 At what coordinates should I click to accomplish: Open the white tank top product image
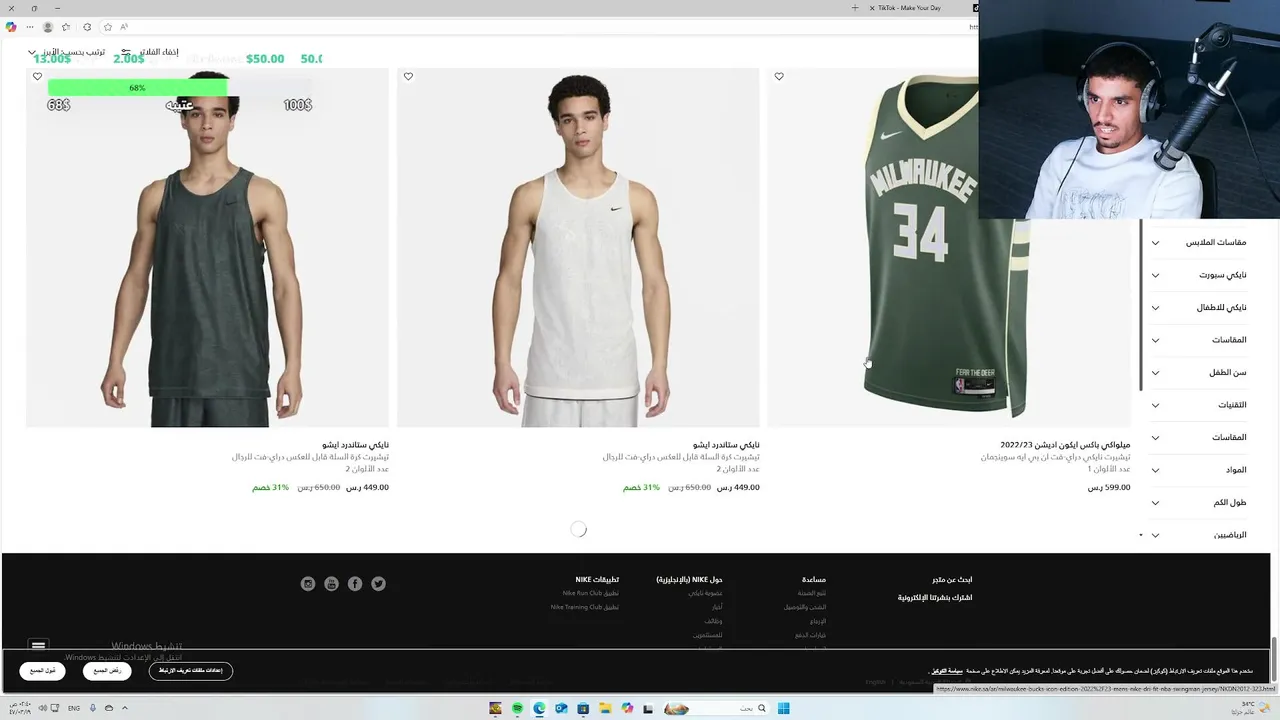coord(578,248)
